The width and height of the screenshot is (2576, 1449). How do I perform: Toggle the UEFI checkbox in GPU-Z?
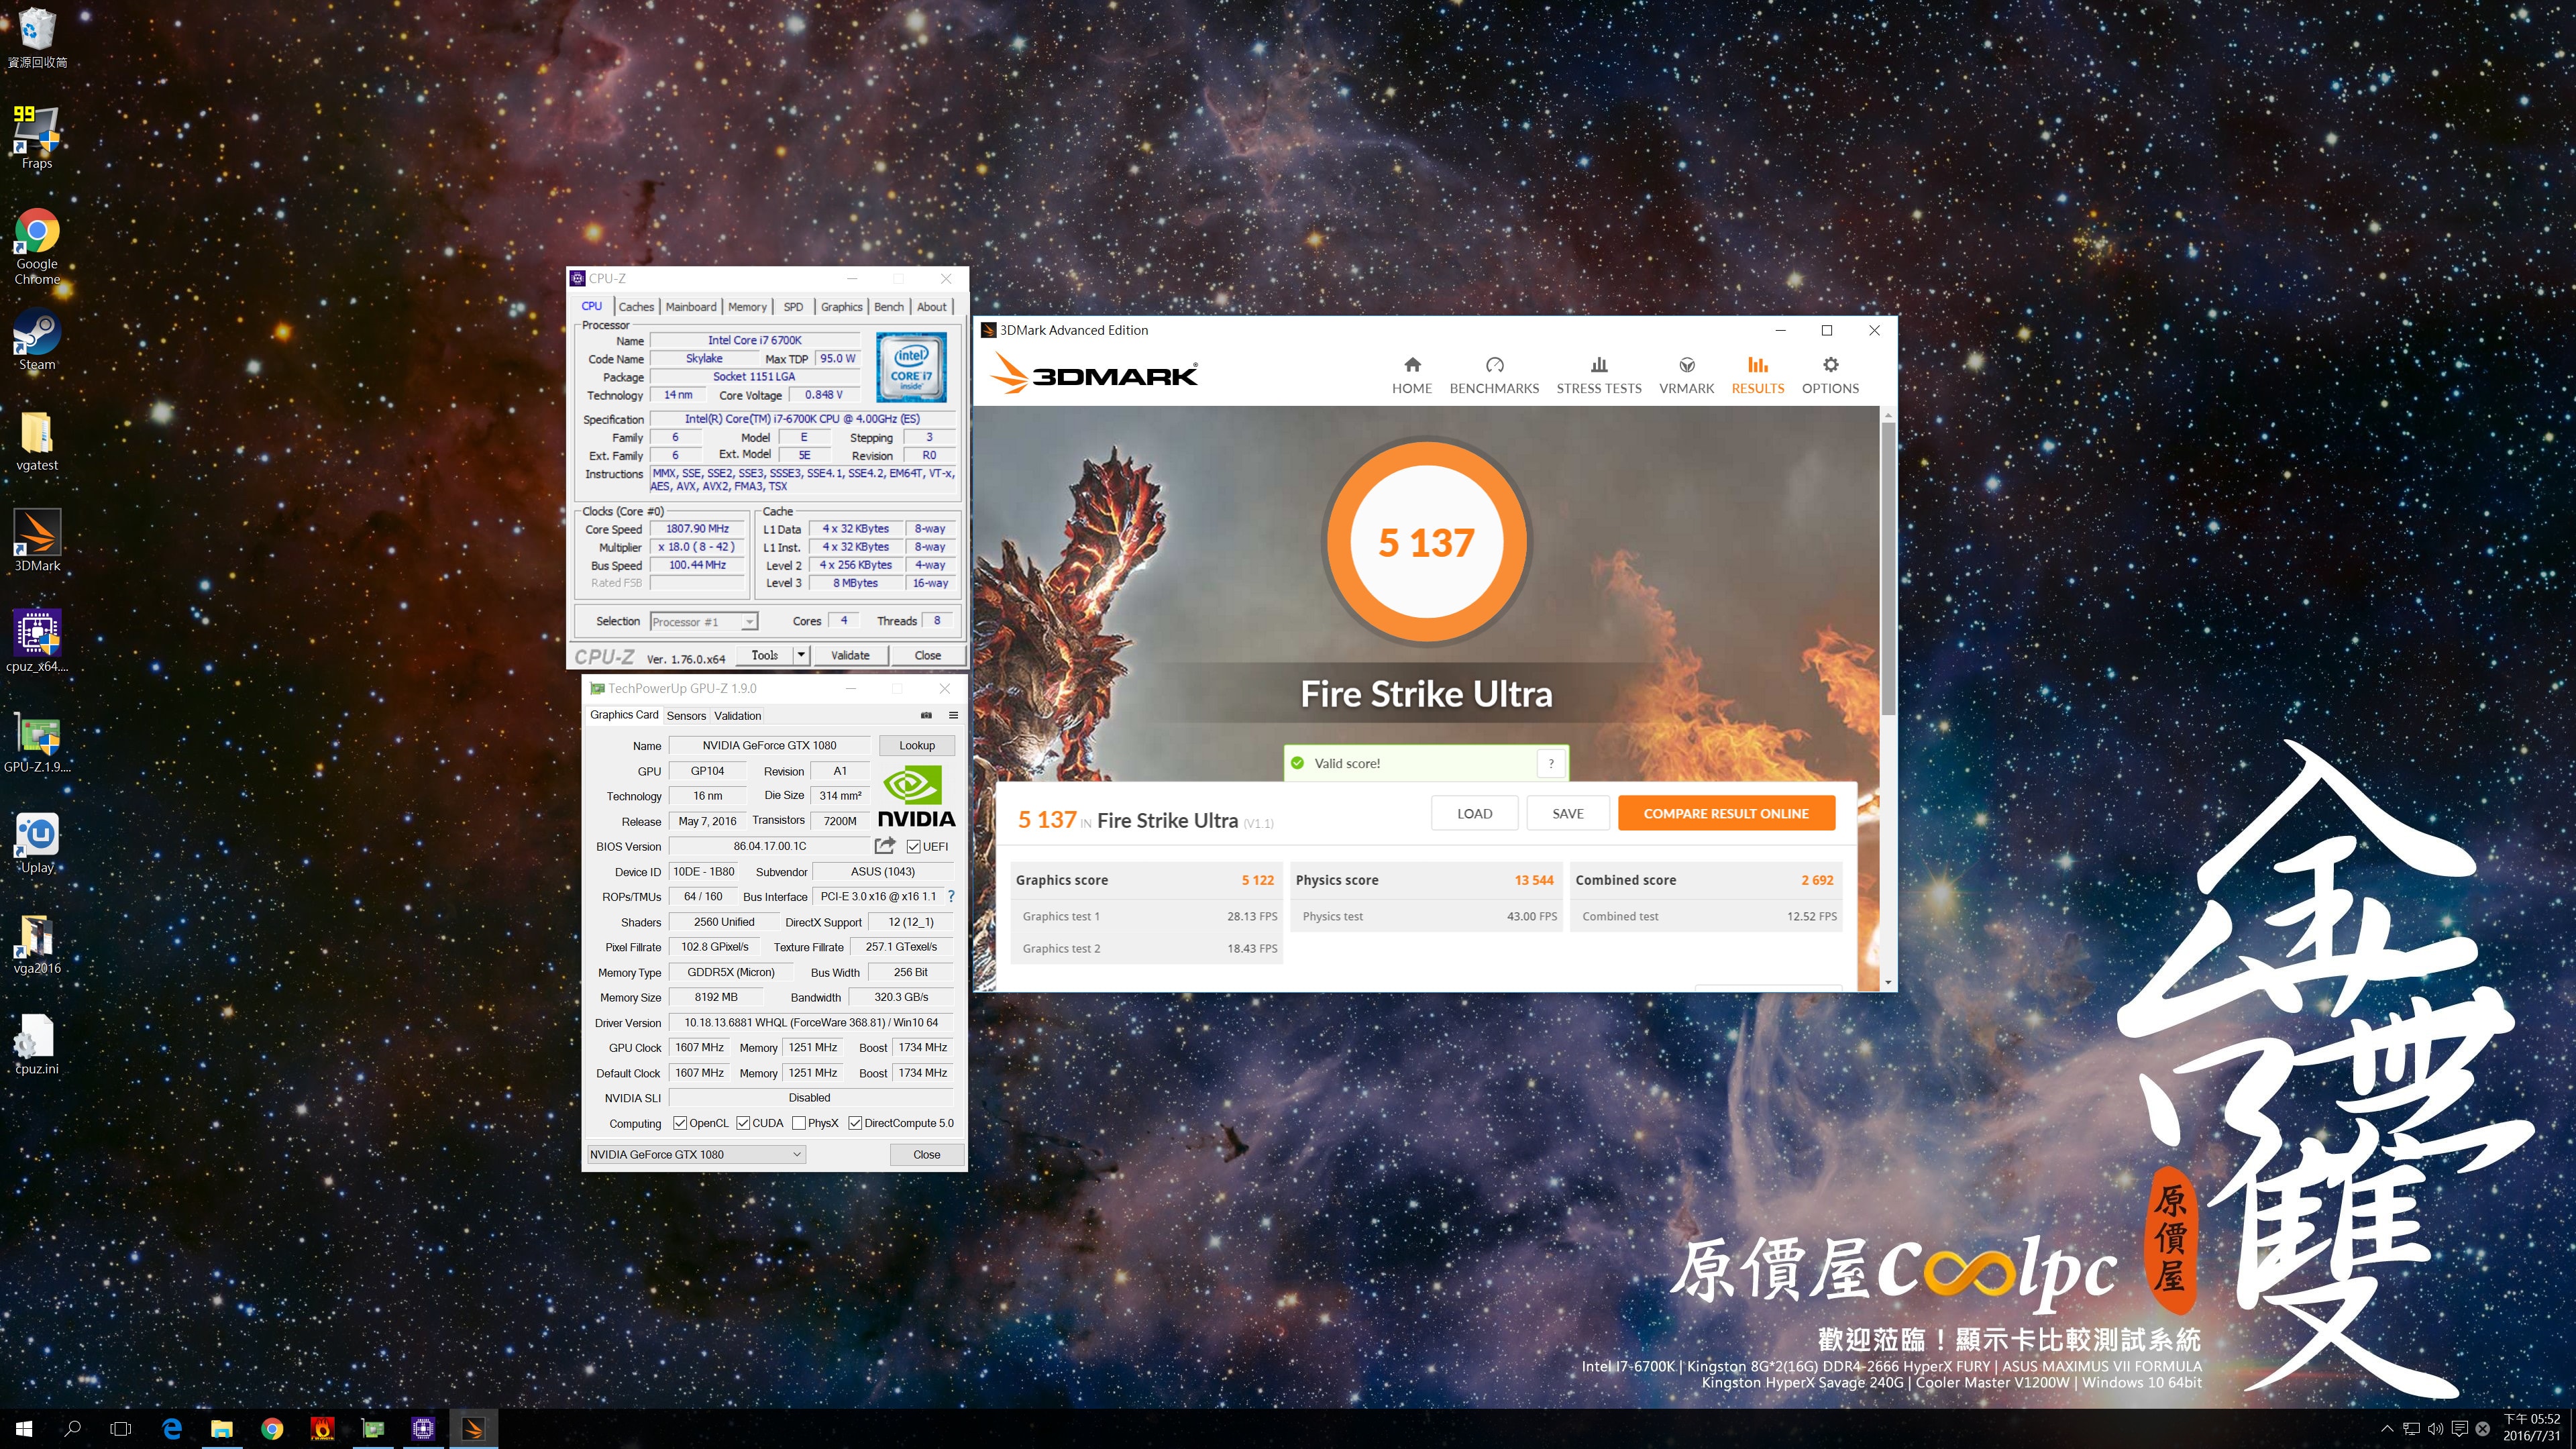point(913,846)
